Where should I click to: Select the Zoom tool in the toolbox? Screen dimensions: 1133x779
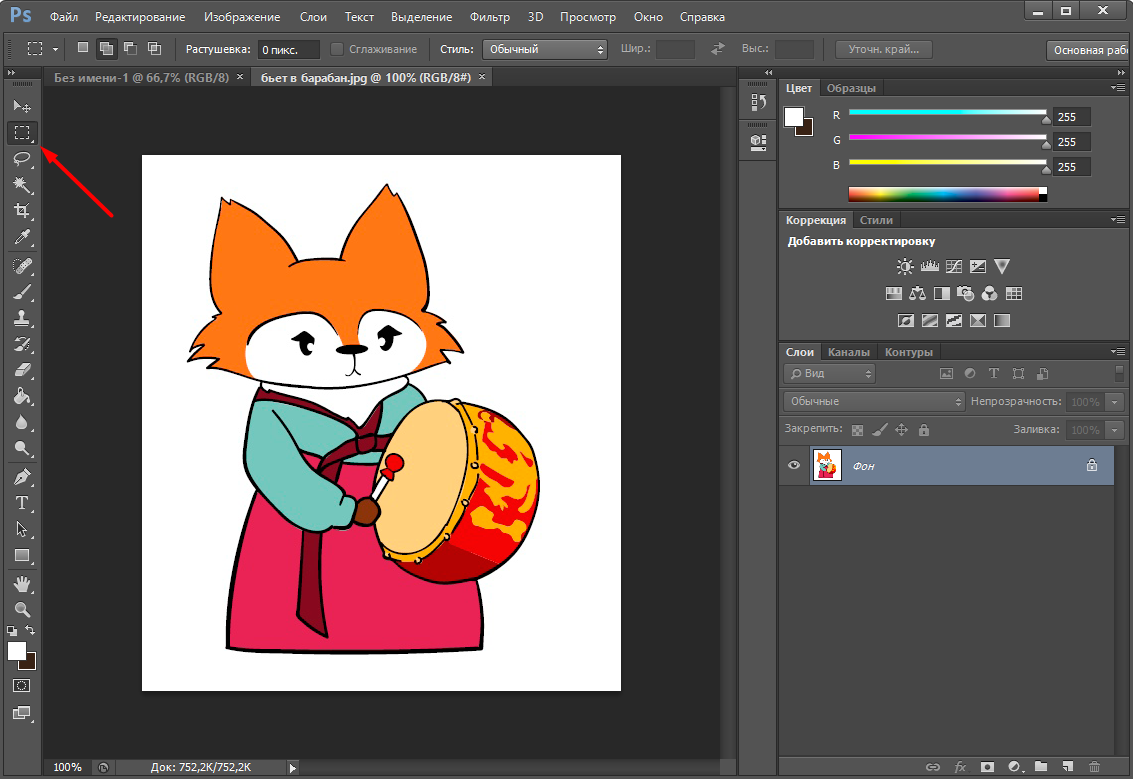pos(22,609)
